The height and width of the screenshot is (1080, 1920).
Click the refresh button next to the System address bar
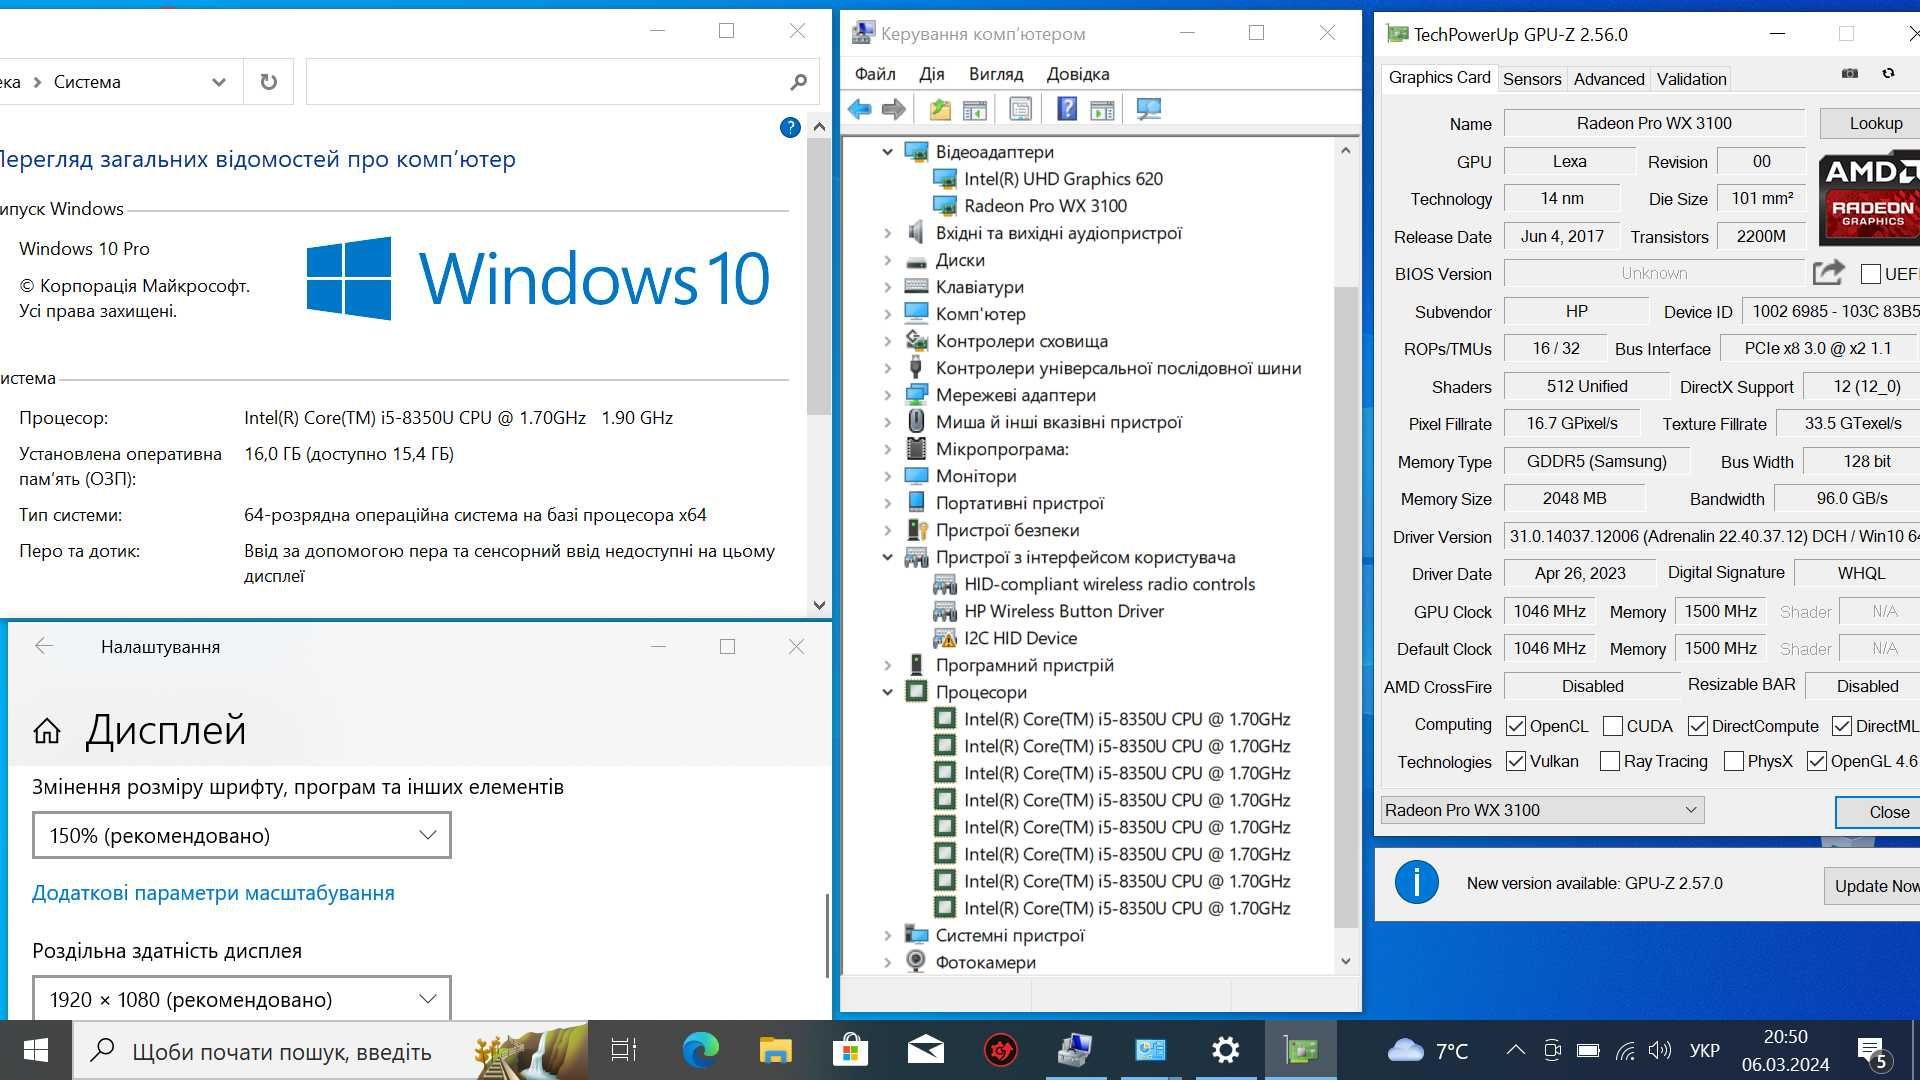point(268,82)
